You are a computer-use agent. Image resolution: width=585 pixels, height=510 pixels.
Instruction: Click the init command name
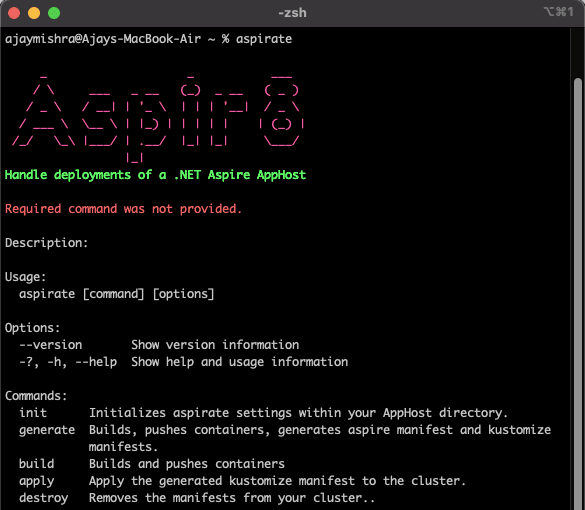tap(33, 413)
